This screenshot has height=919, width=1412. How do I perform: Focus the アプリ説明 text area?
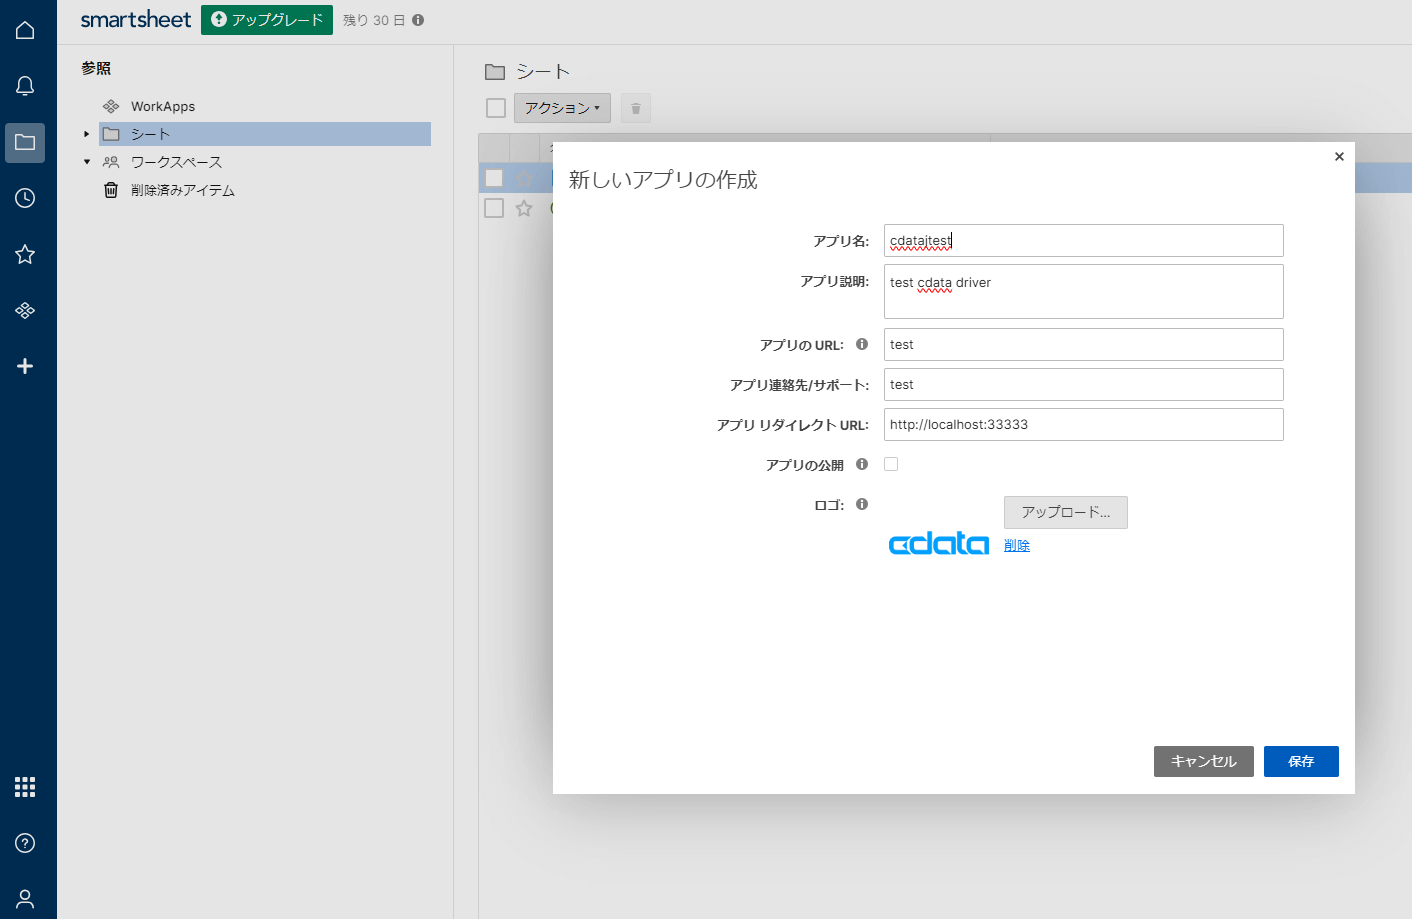coord(1084,291)
